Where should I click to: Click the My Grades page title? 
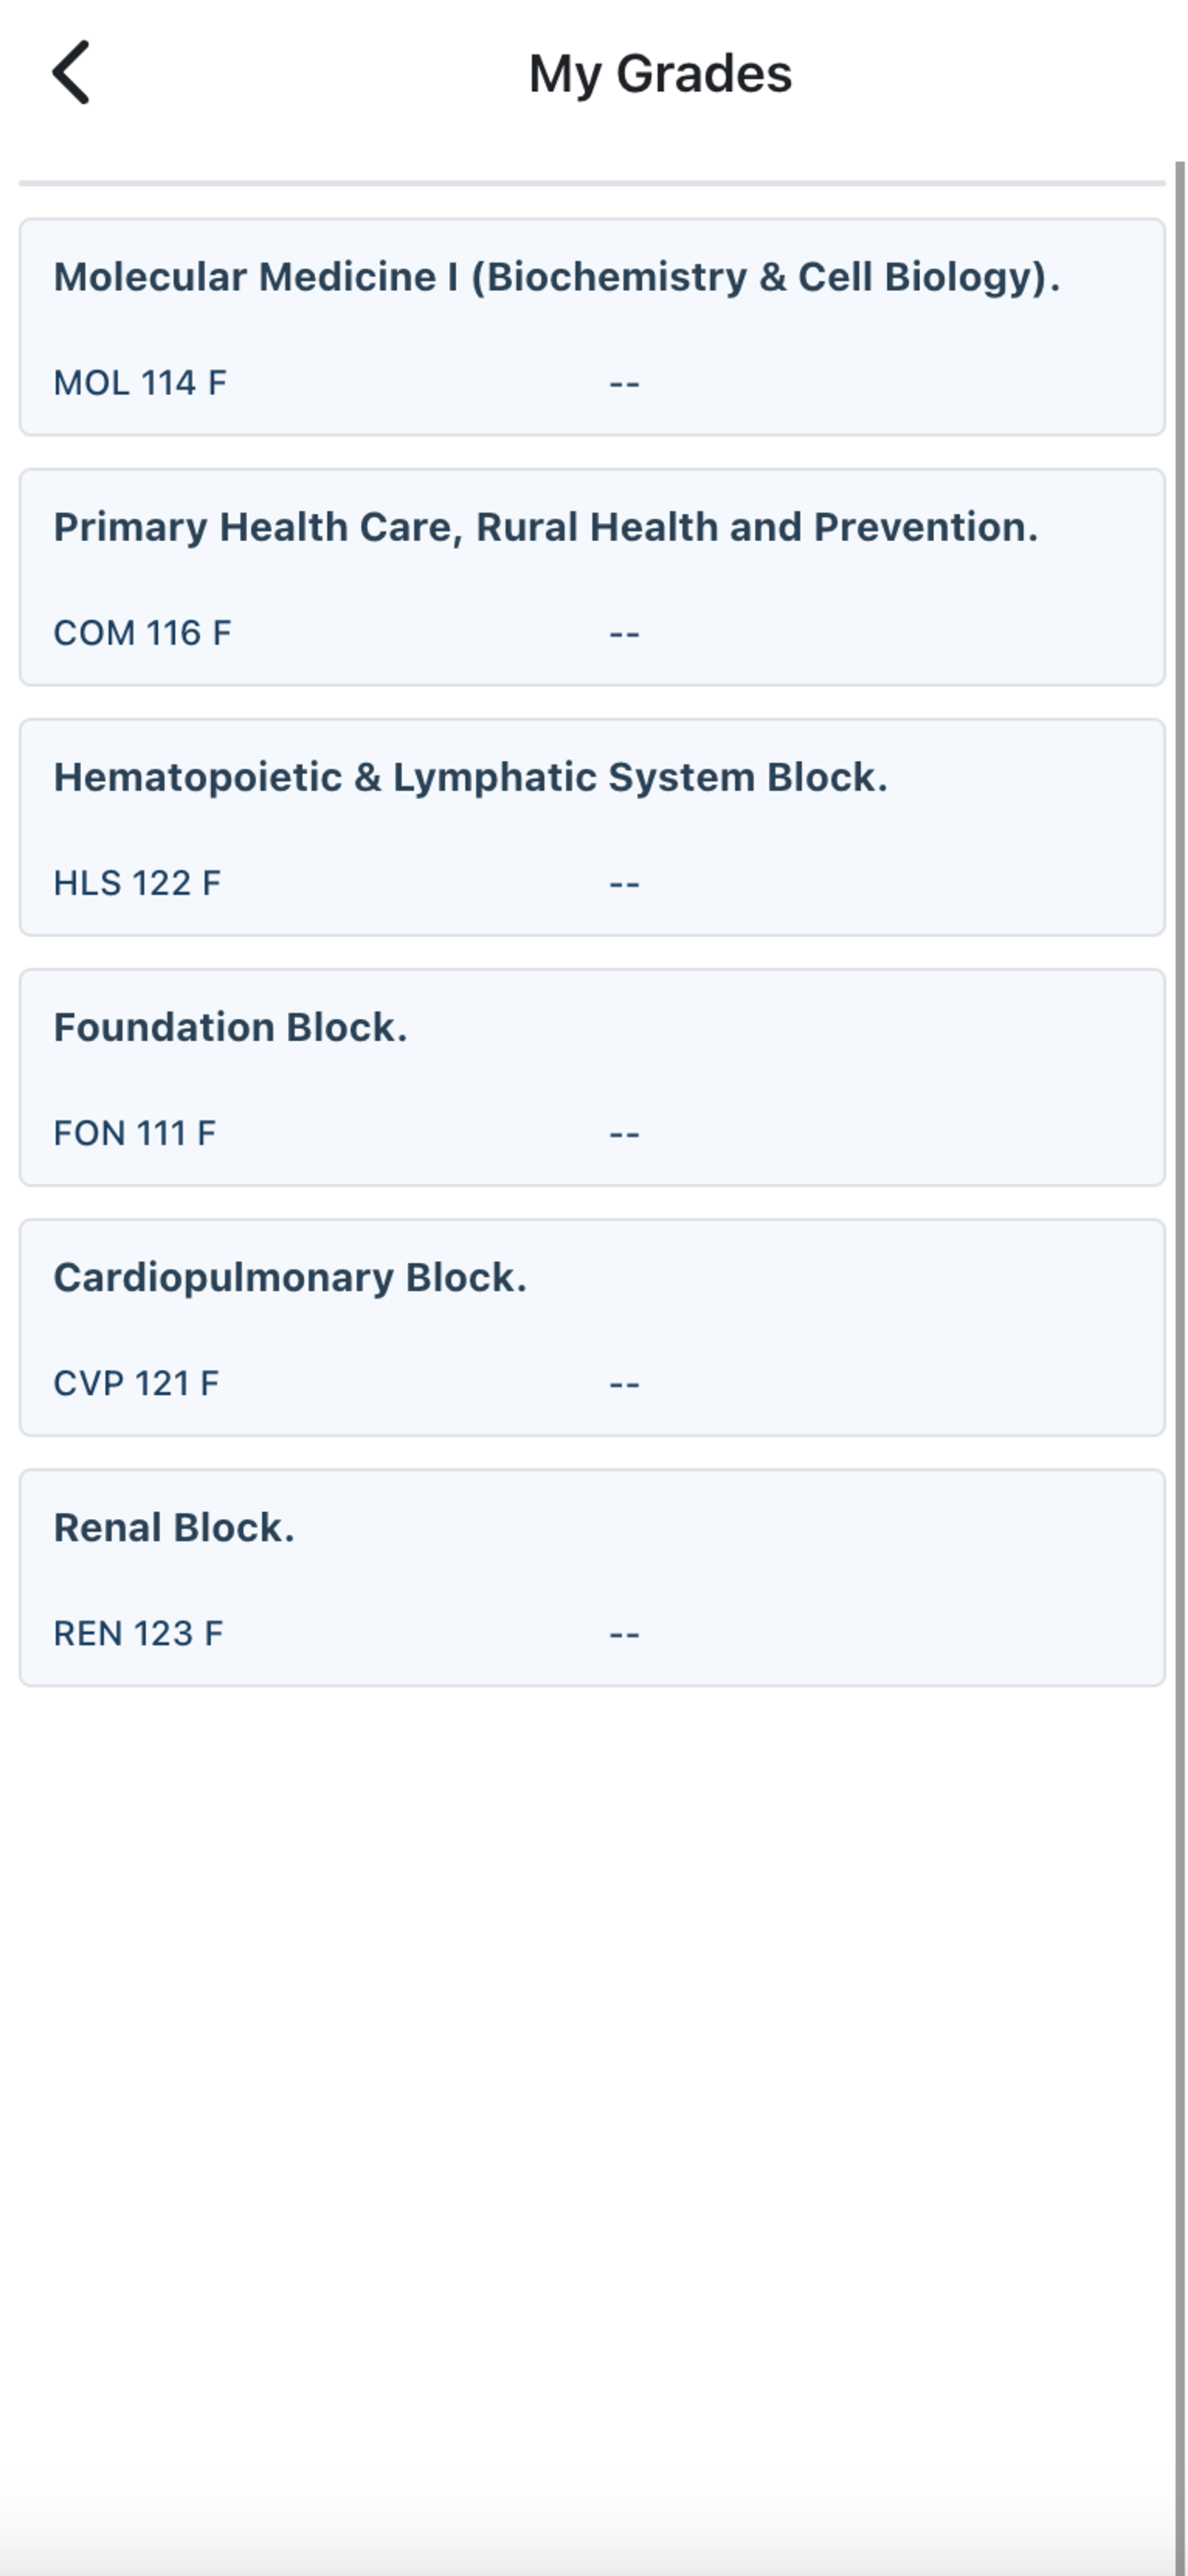660,74
